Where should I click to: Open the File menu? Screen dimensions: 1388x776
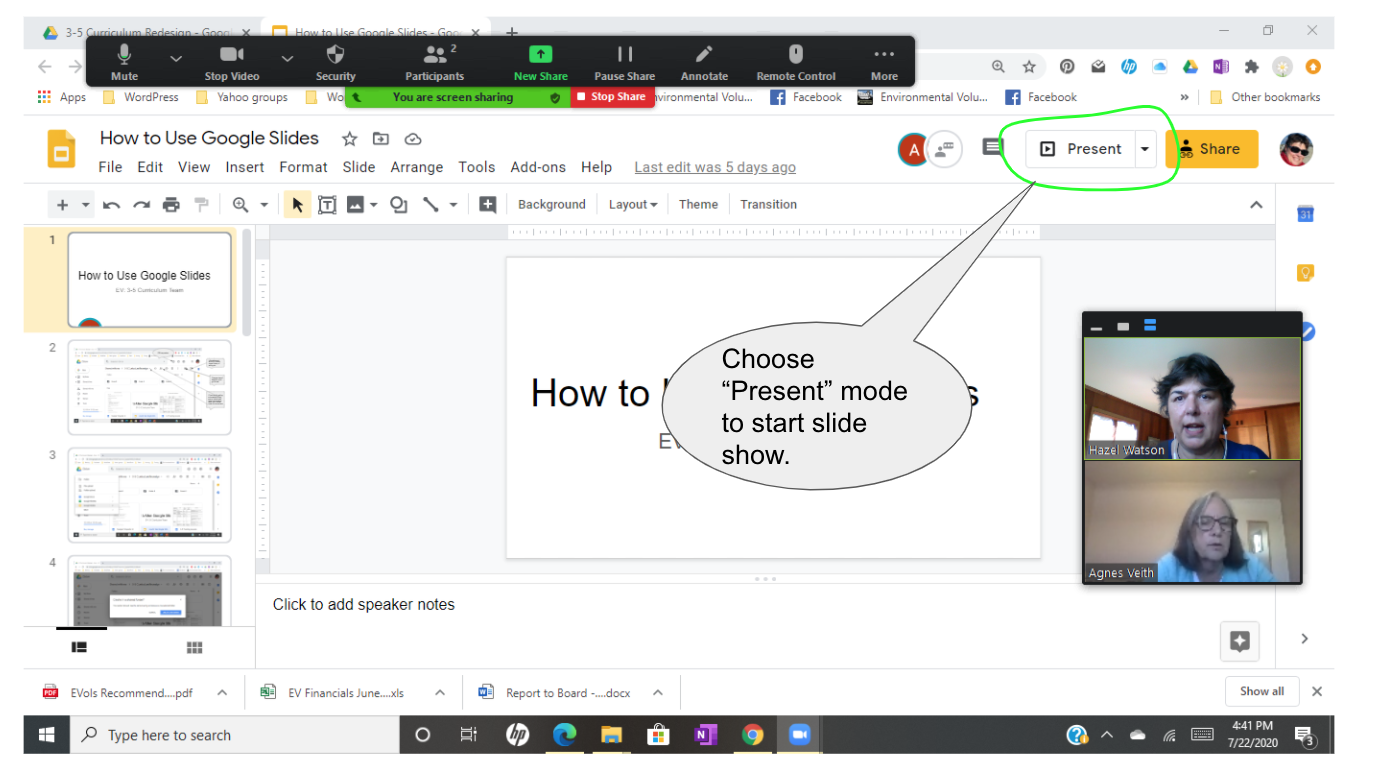tap(110, 167)
